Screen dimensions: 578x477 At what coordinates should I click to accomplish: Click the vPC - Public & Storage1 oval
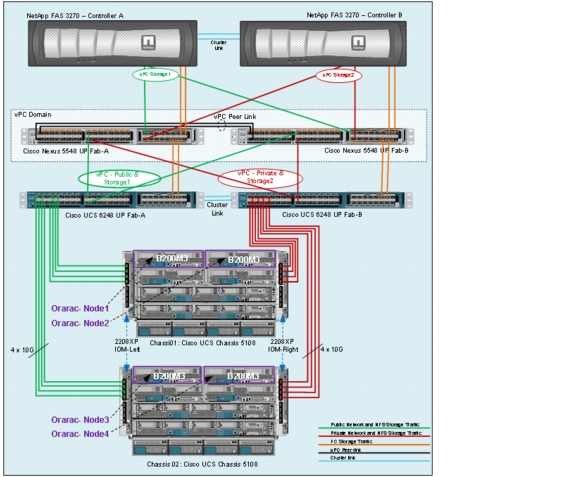119,178
